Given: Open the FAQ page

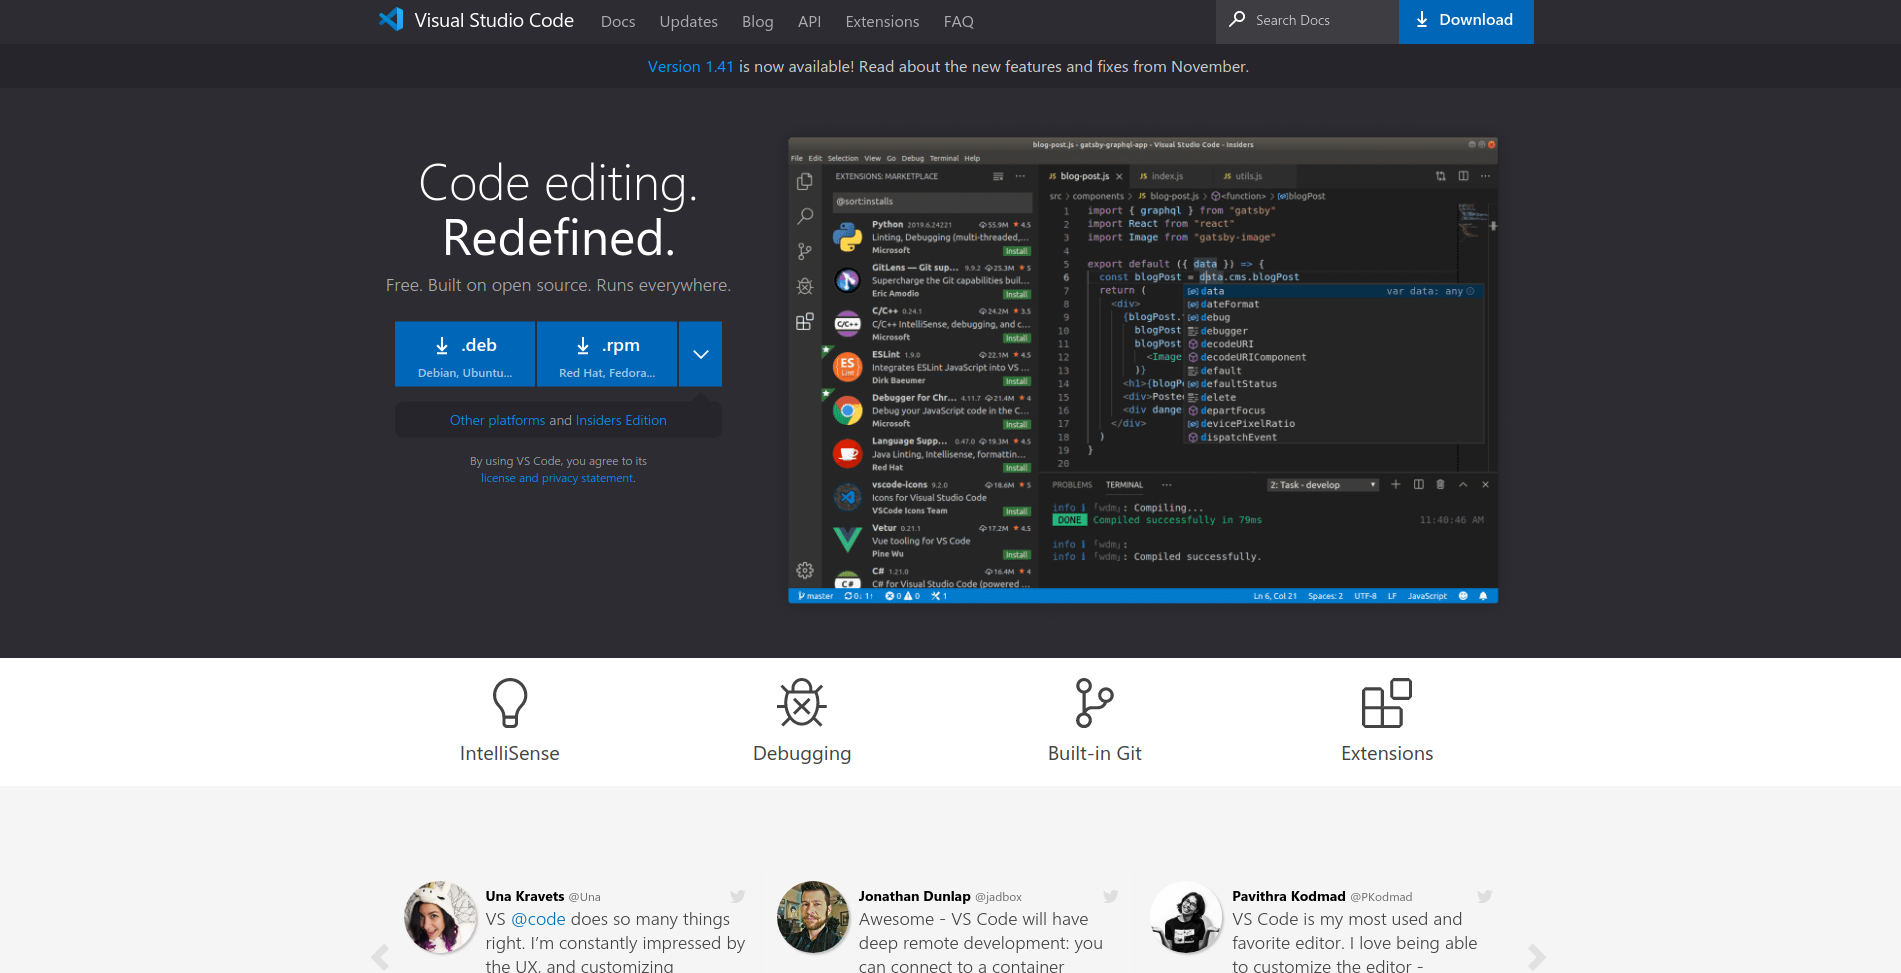Looking at the screenshot, I should 958,21.
